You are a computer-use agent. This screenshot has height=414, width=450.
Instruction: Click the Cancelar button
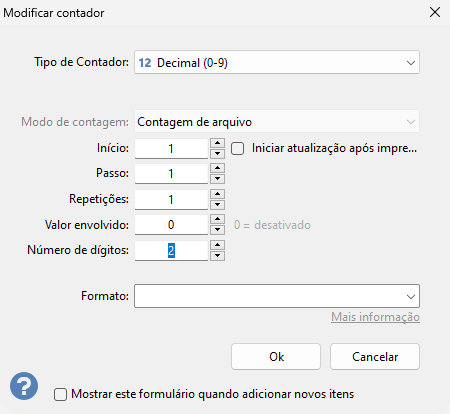(x=375, y=357)
